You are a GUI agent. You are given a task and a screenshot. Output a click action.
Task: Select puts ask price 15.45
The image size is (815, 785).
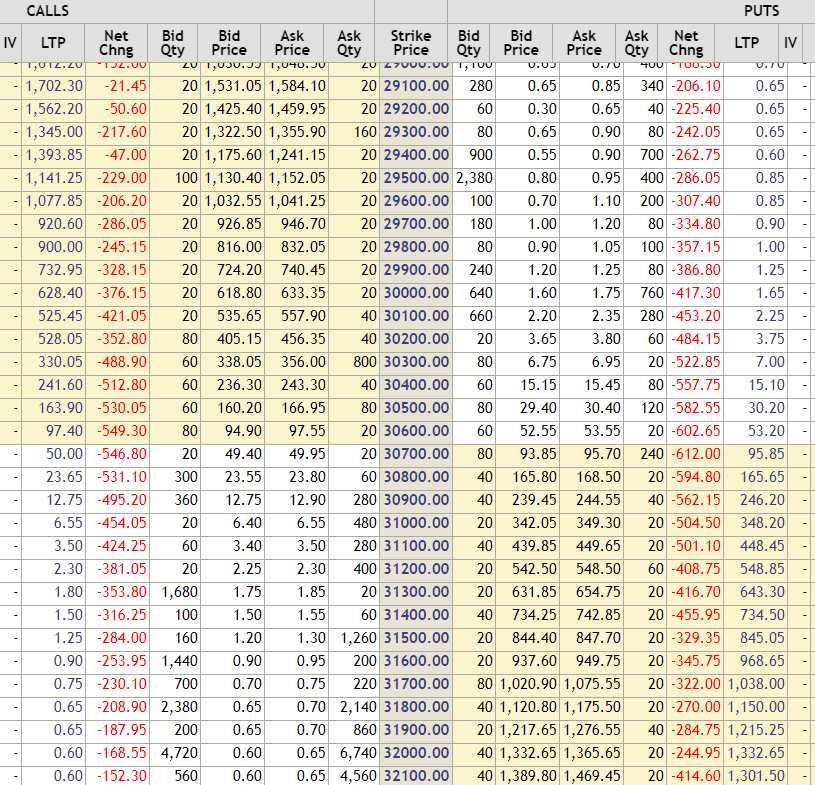(x=602, y=385)
